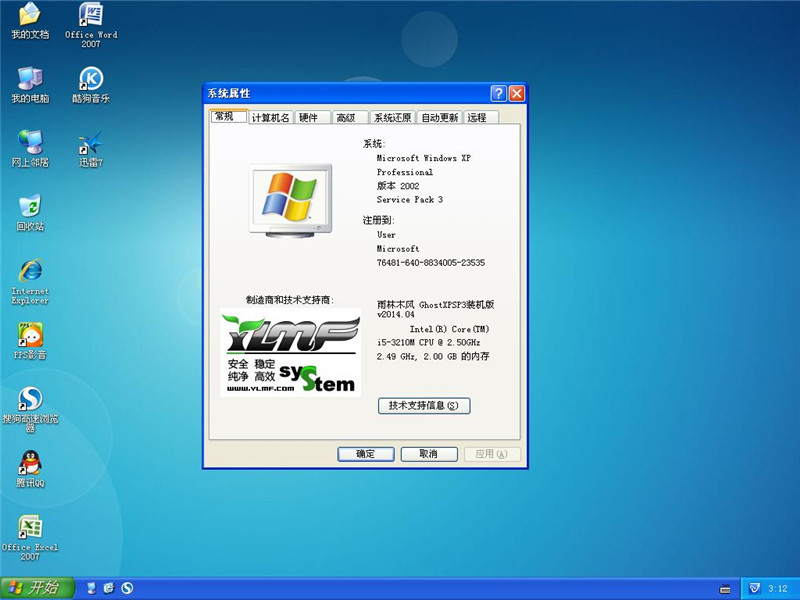The height and width of the screenshot is (600, 800).
Task: Switch to the 计算机名 tab
Action: [x=270, y=117]
